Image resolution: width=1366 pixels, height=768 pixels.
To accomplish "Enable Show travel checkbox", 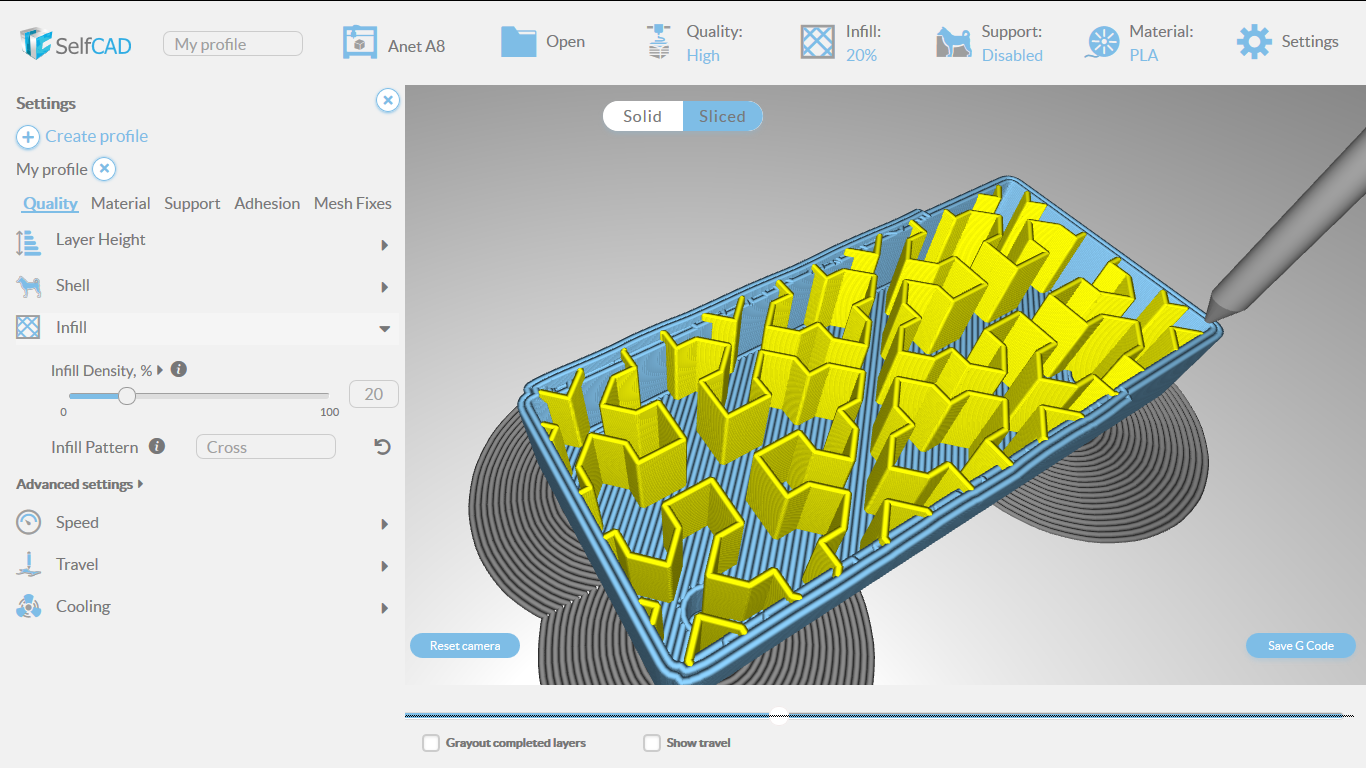I will [652, 743].
